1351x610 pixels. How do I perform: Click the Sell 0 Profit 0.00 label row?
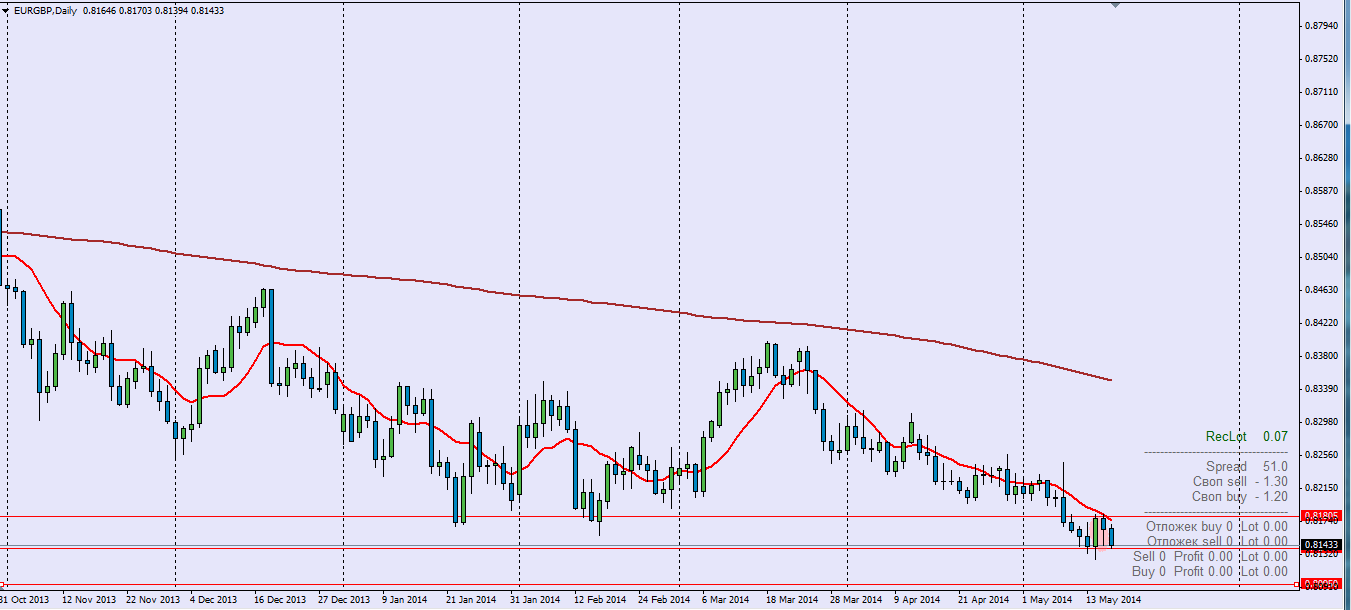(x=1210, y=556)
